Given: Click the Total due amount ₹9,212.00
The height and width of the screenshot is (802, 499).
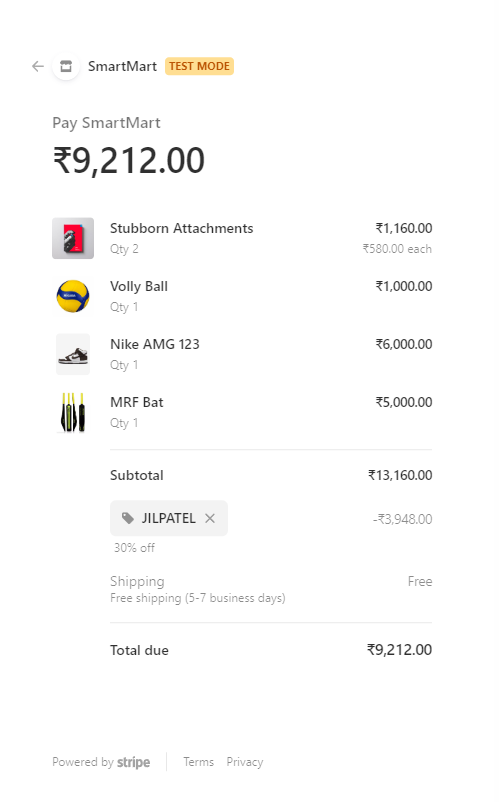Looking at the screenshot, I should coord(399,650).
